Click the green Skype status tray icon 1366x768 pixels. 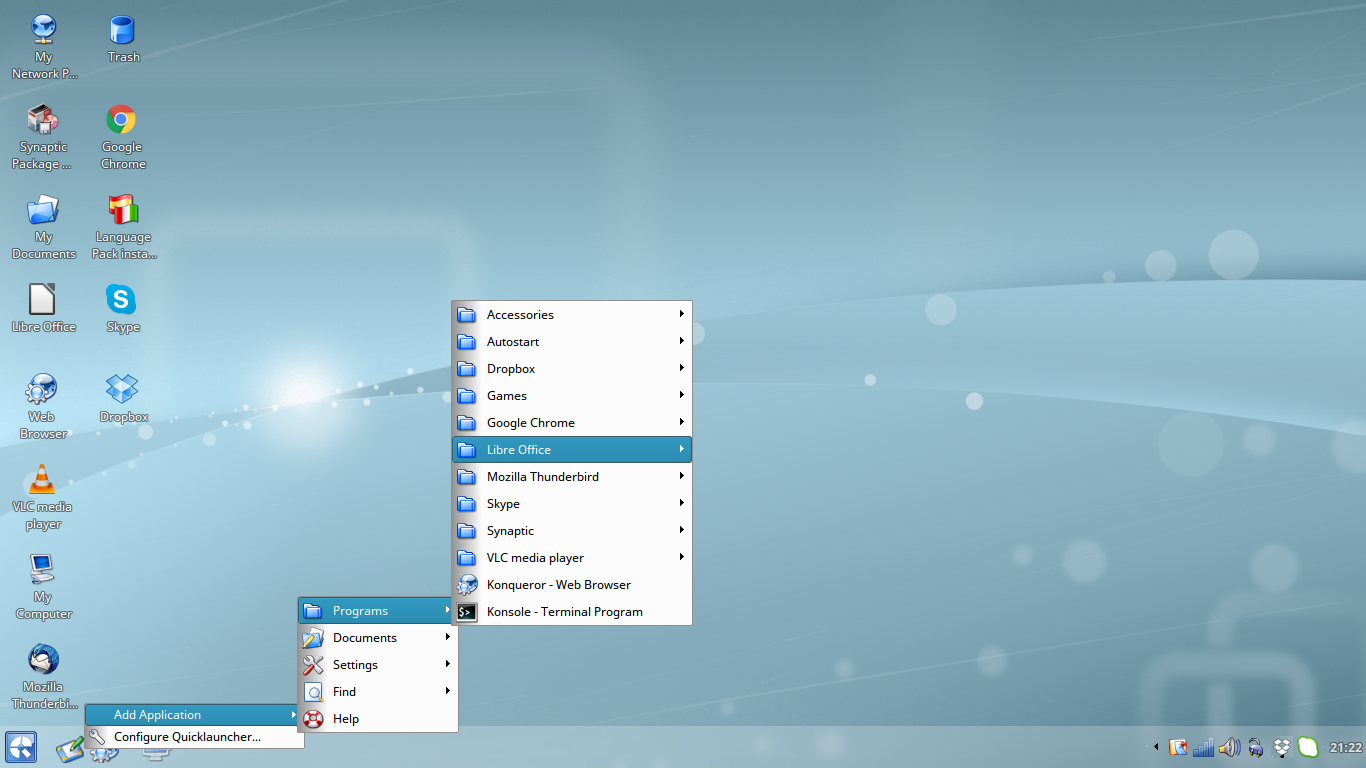pos(1308,747)
